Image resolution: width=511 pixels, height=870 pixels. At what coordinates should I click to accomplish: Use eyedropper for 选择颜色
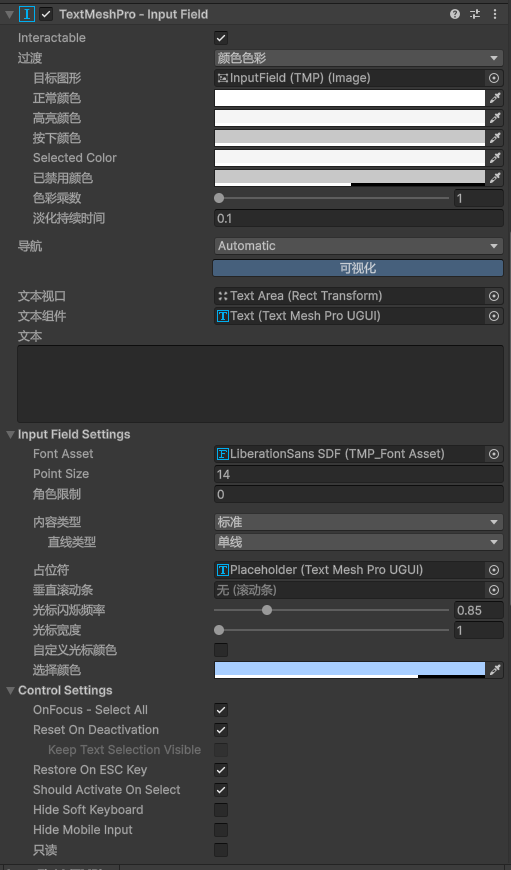click(x=495, y=670)
